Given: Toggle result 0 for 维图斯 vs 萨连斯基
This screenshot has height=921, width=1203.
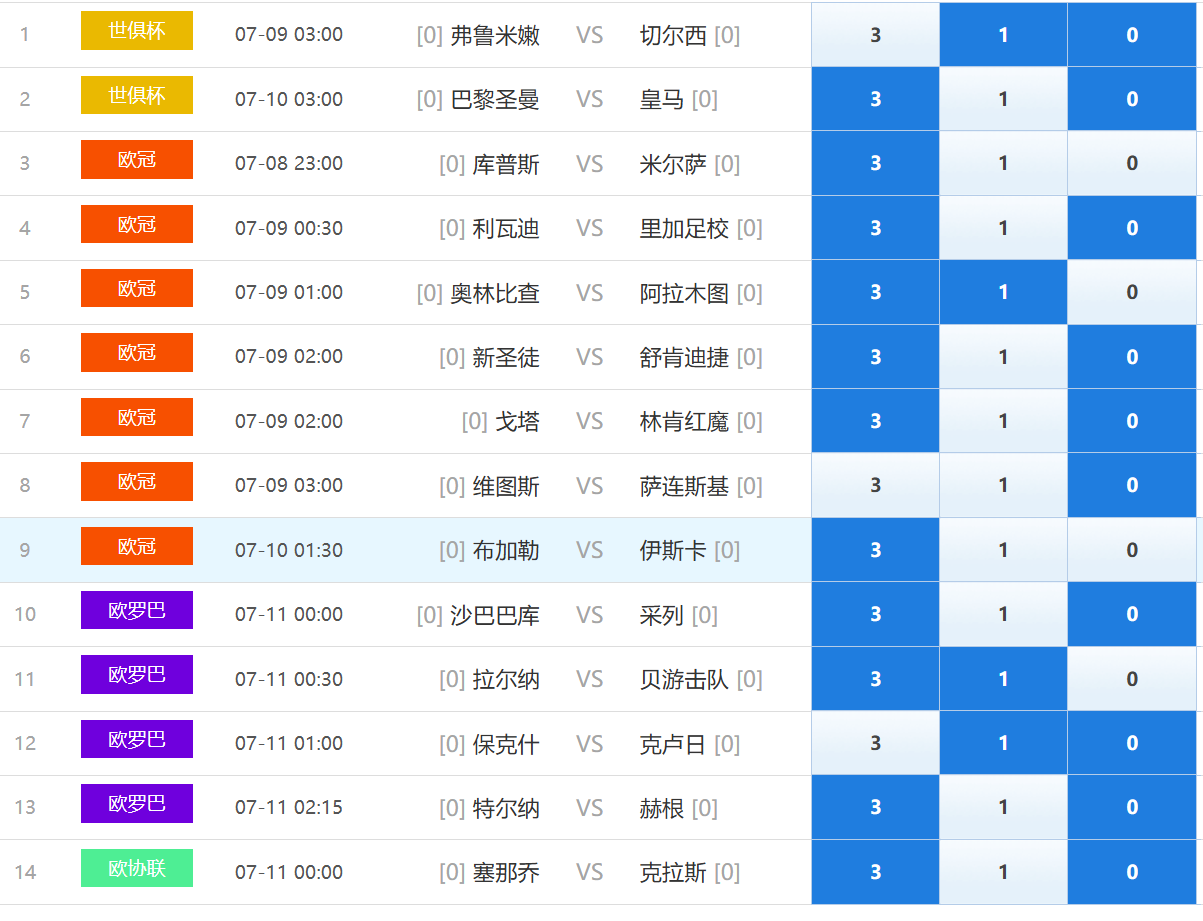Looking at the screenshot, I should tap(1131, 485).
